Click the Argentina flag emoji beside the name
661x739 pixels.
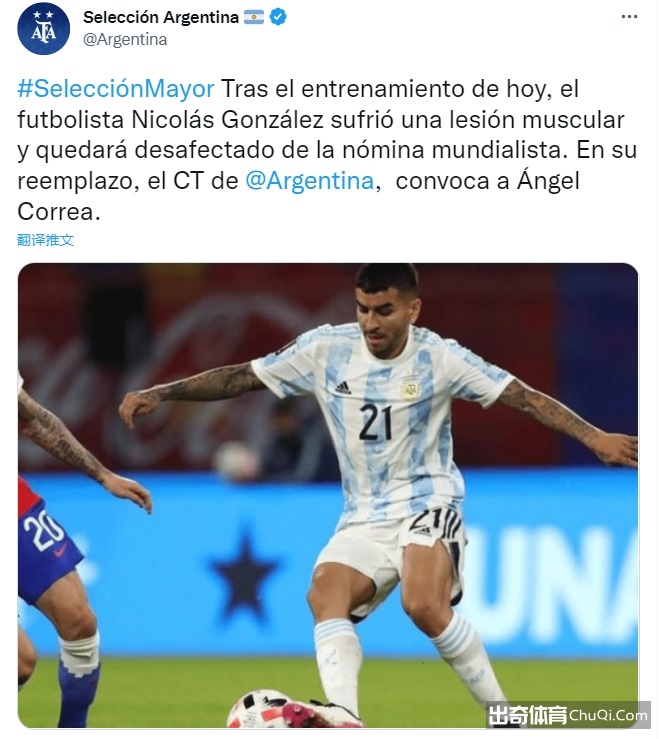[254, 17]
